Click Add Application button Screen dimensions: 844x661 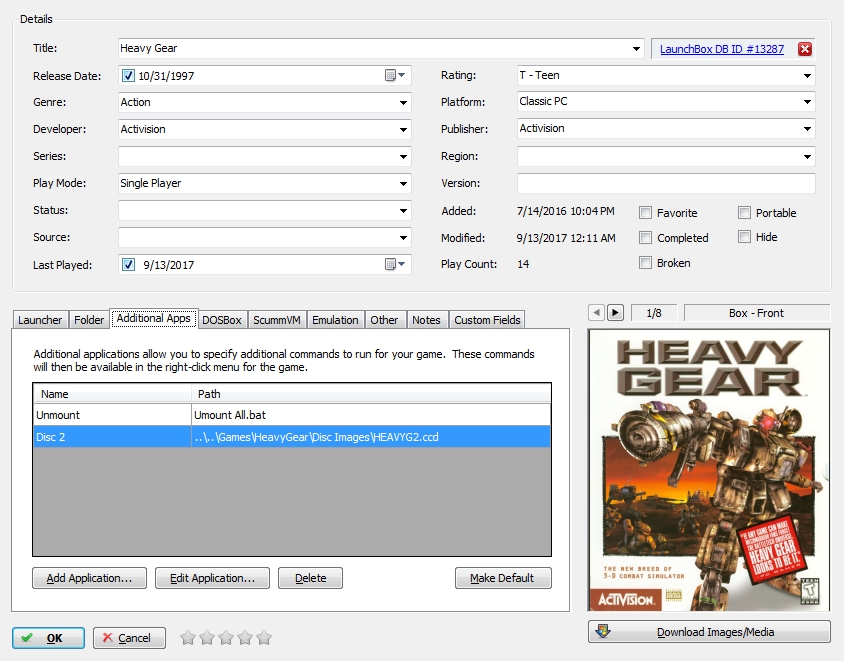coord(89,578)
